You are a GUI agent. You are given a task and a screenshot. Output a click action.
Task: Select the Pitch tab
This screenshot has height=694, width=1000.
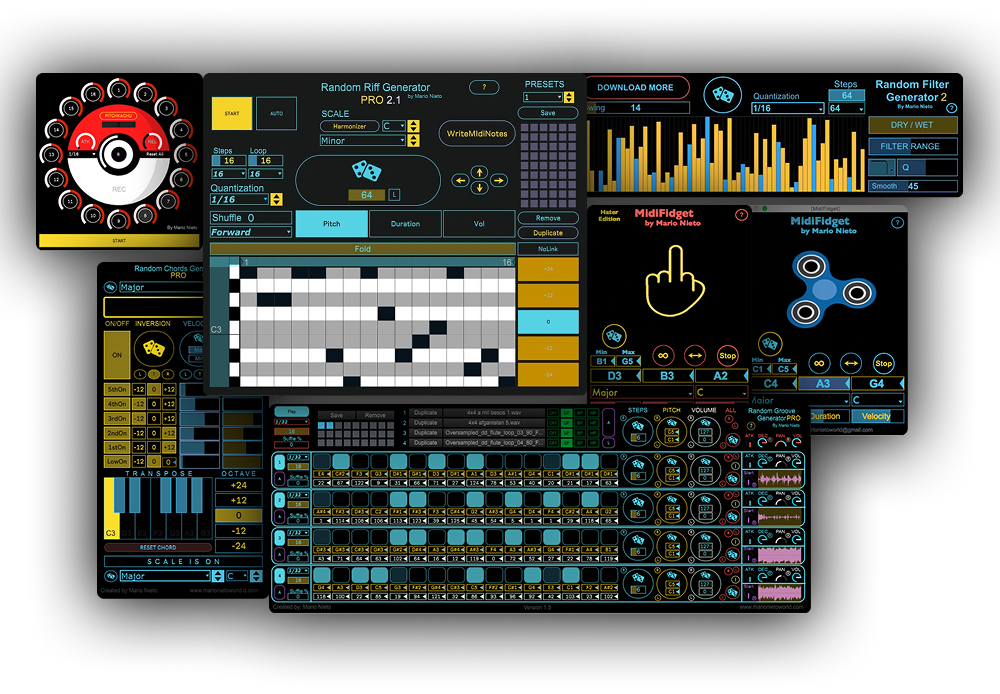coord(332,224)
